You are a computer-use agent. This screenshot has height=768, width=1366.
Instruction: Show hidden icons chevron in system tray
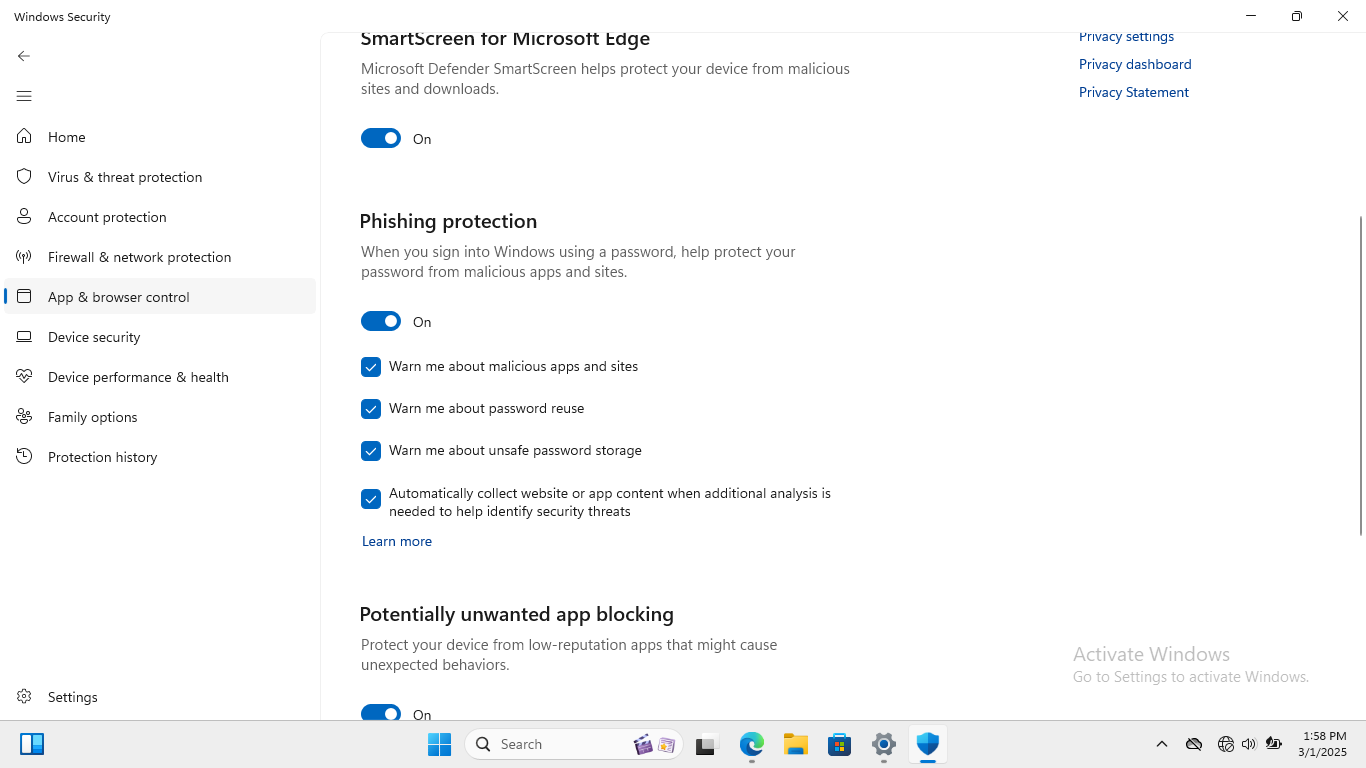pos(1162,744)
